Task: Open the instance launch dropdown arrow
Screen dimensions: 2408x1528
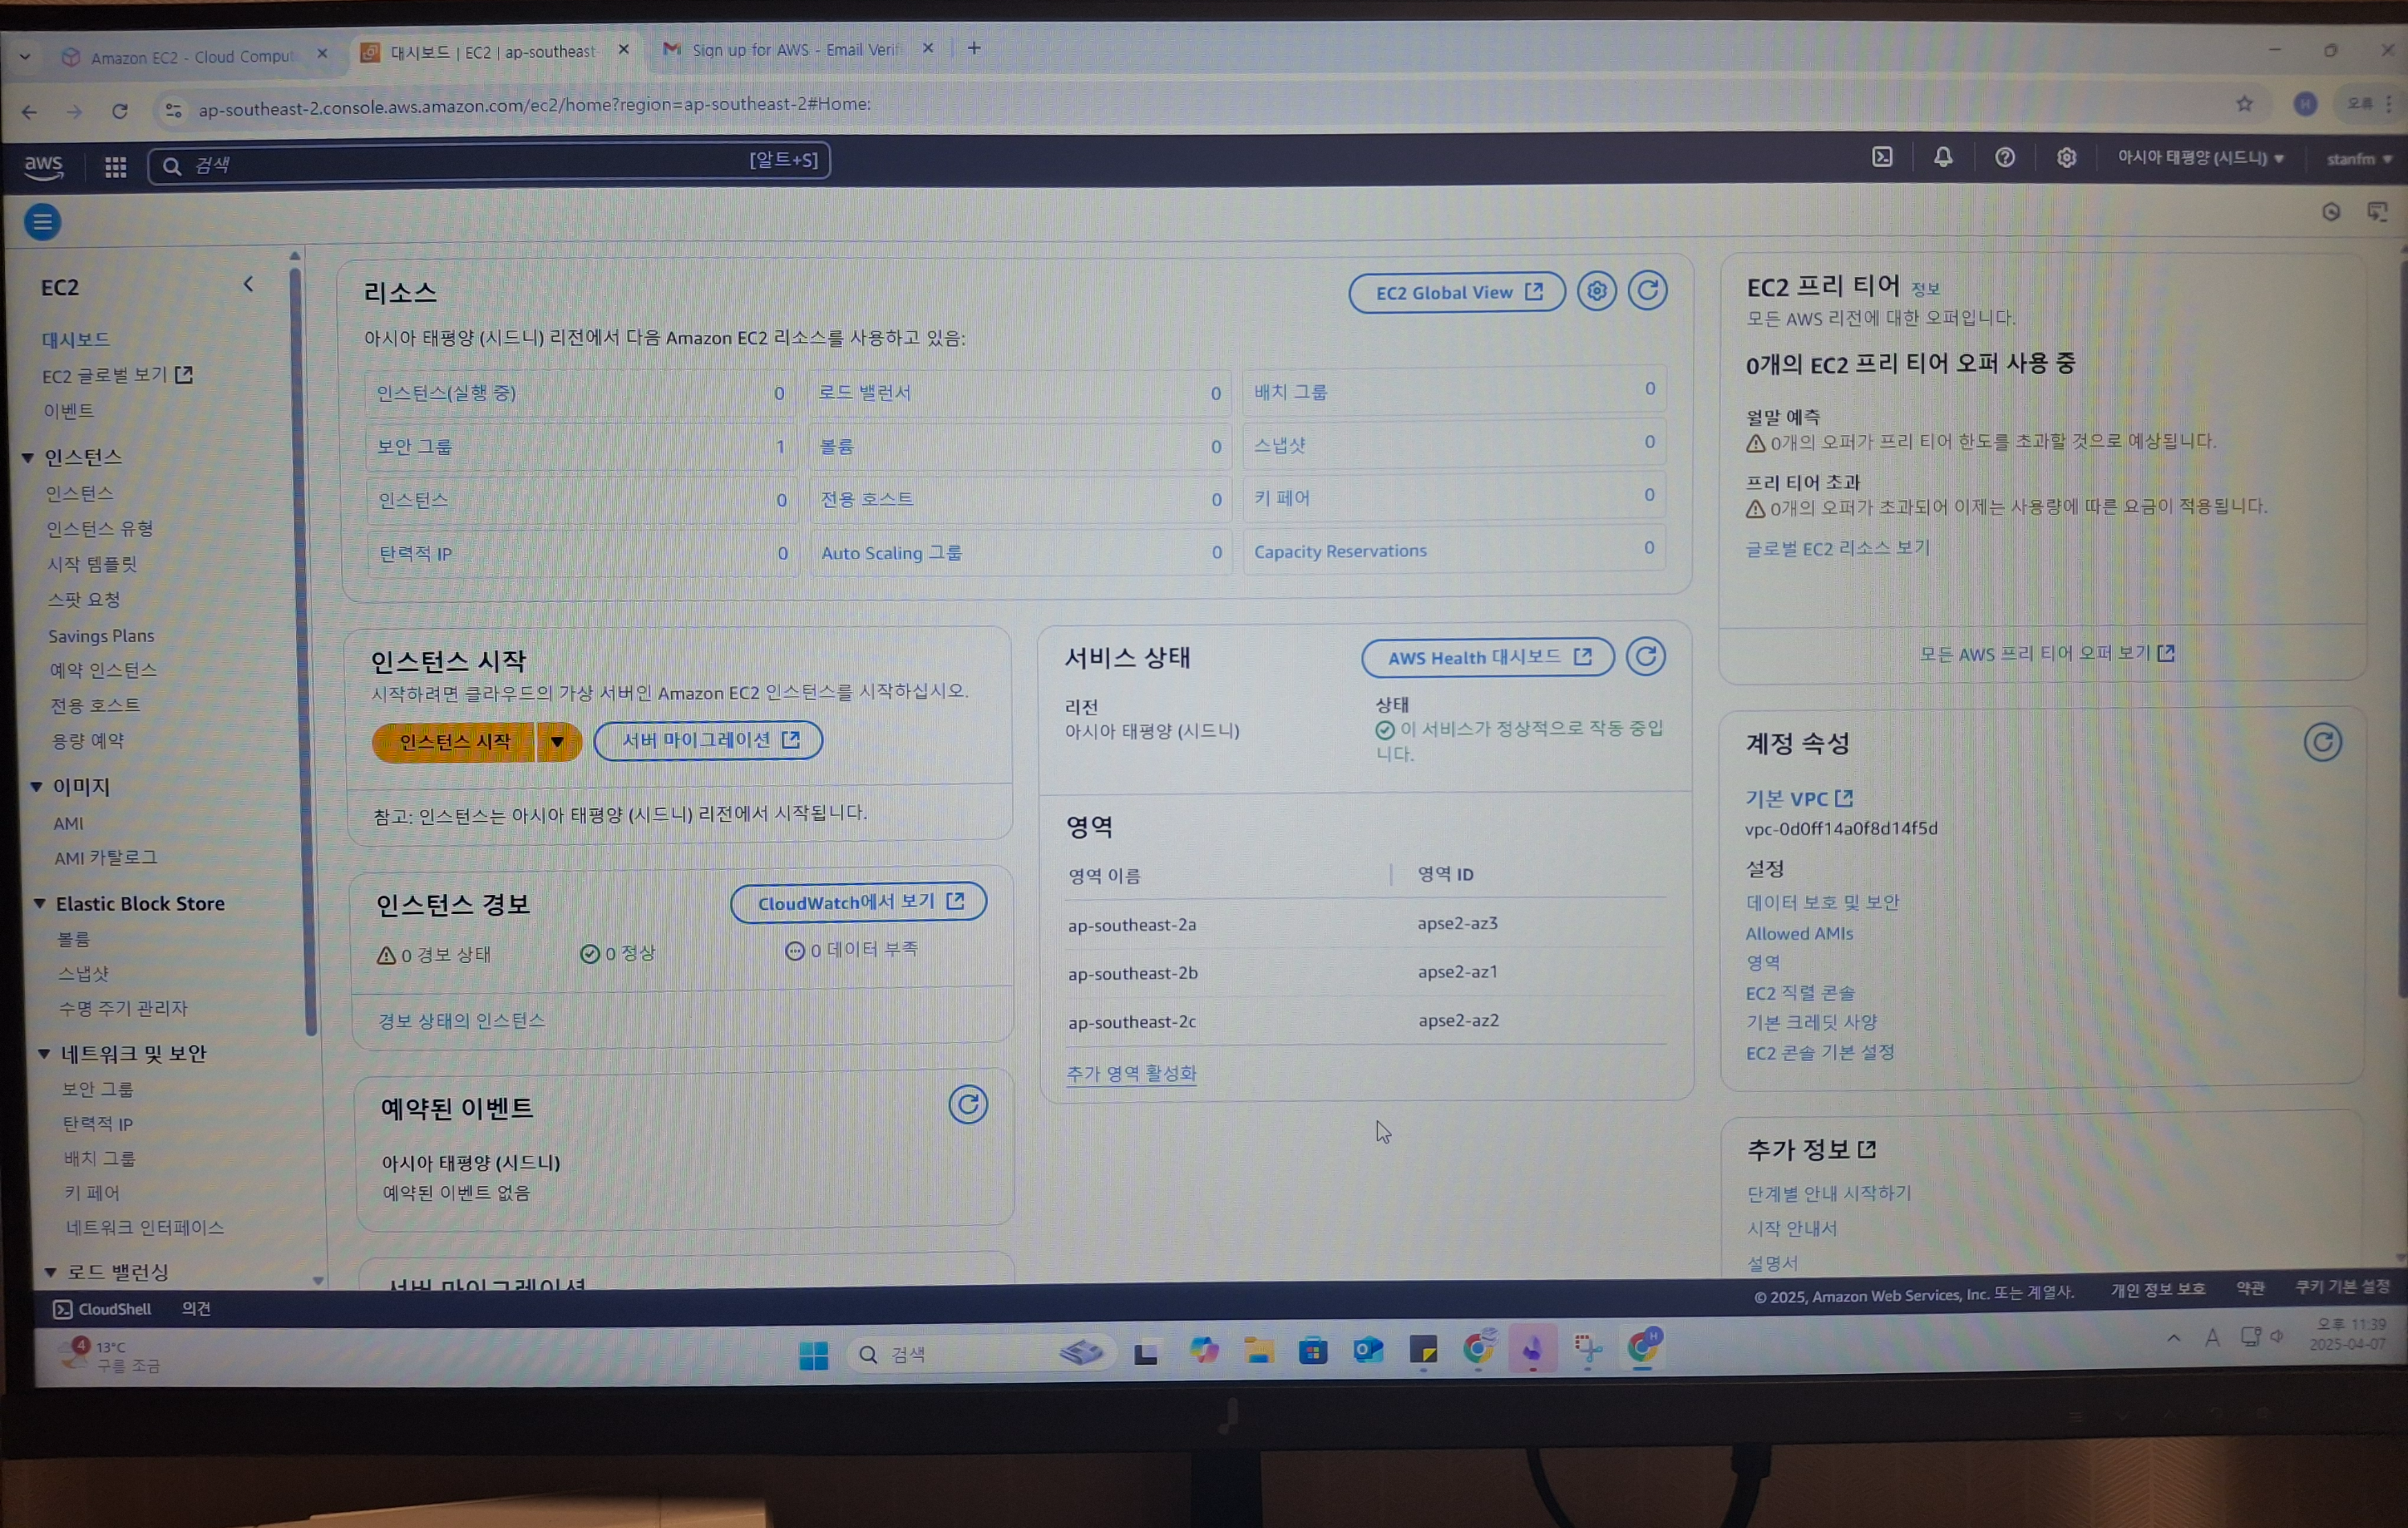Action: tap(558, 742)
